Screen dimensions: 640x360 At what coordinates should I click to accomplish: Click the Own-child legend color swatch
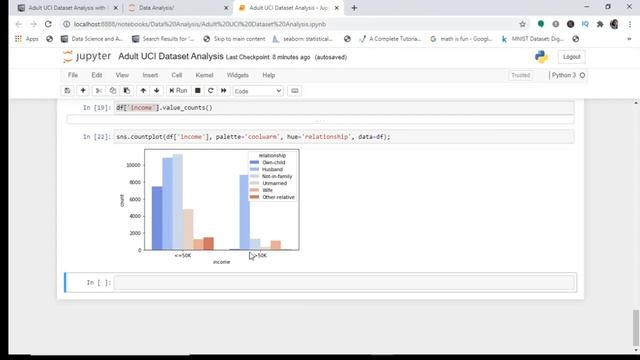pyautogui.click(x=254, y=162)
